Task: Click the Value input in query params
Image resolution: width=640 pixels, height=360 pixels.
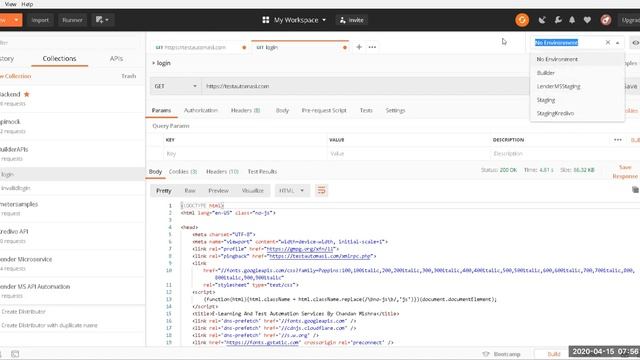Action: (x=409, y=154)
